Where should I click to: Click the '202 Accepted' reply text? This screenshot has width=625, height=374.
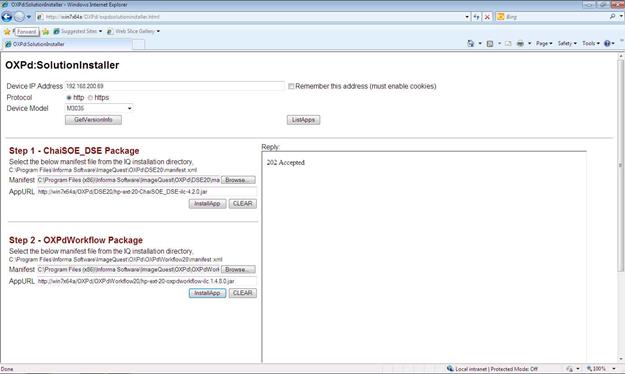286,163
